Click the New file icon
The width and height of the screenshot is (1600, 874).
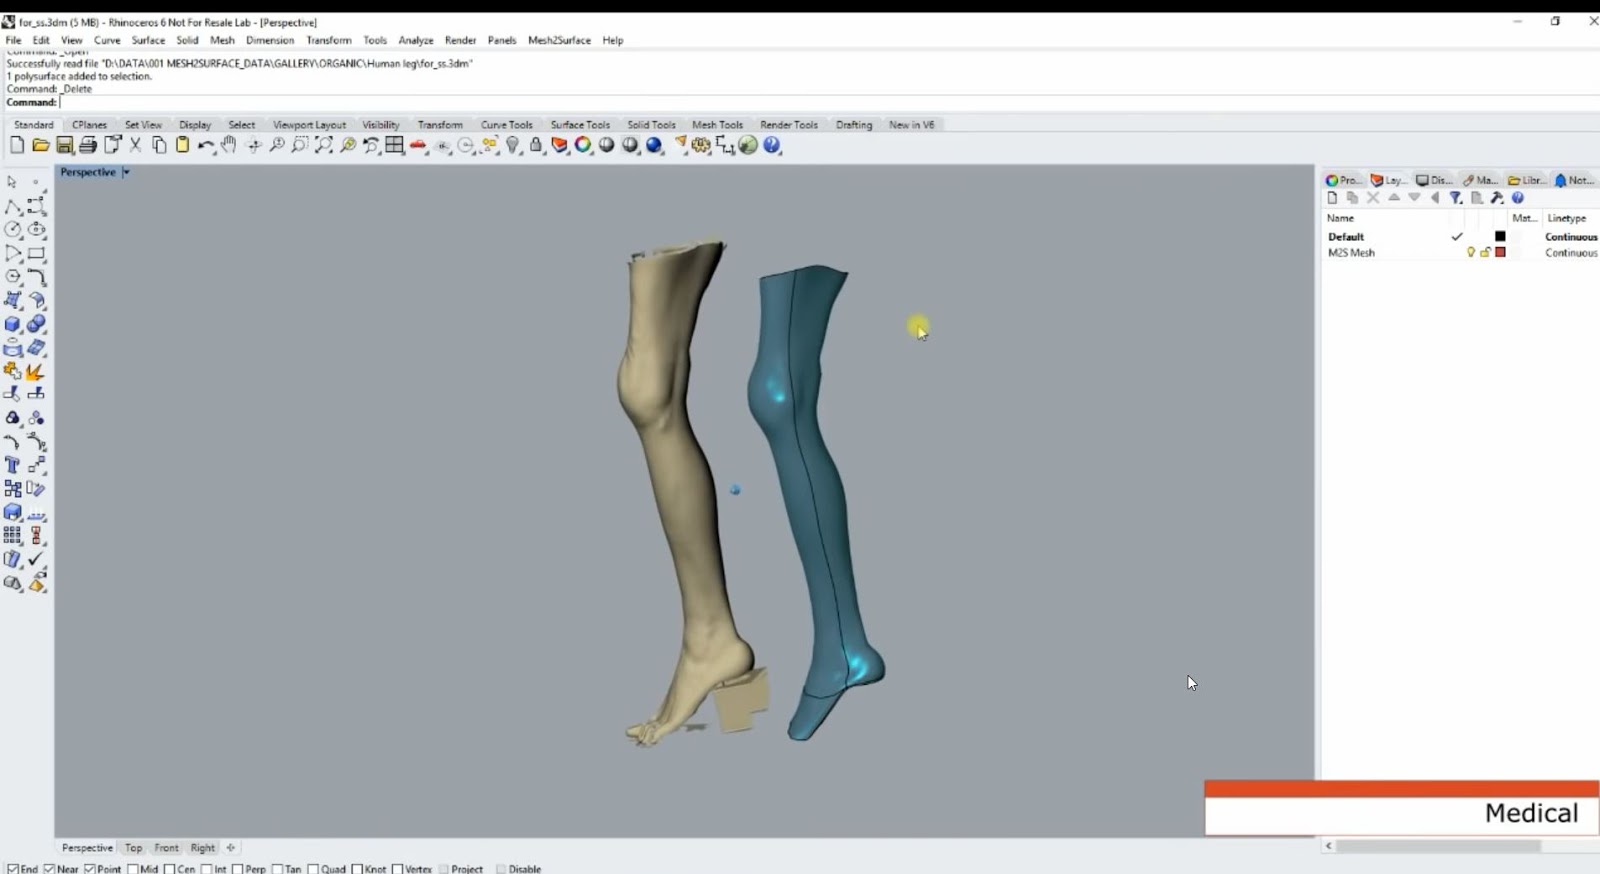tap(16, 146)
